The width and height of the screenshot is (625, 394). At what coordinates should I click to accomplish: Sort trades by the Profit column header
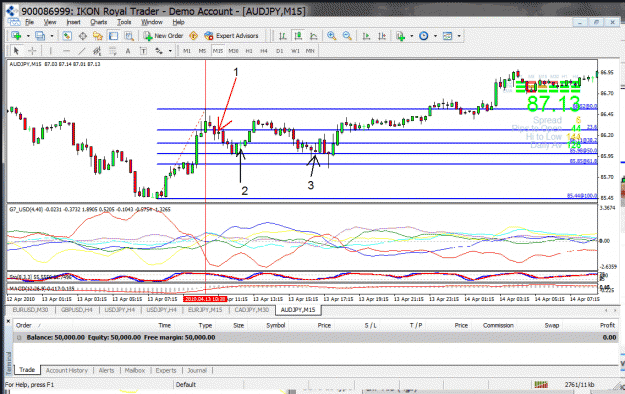pos(607,325)
